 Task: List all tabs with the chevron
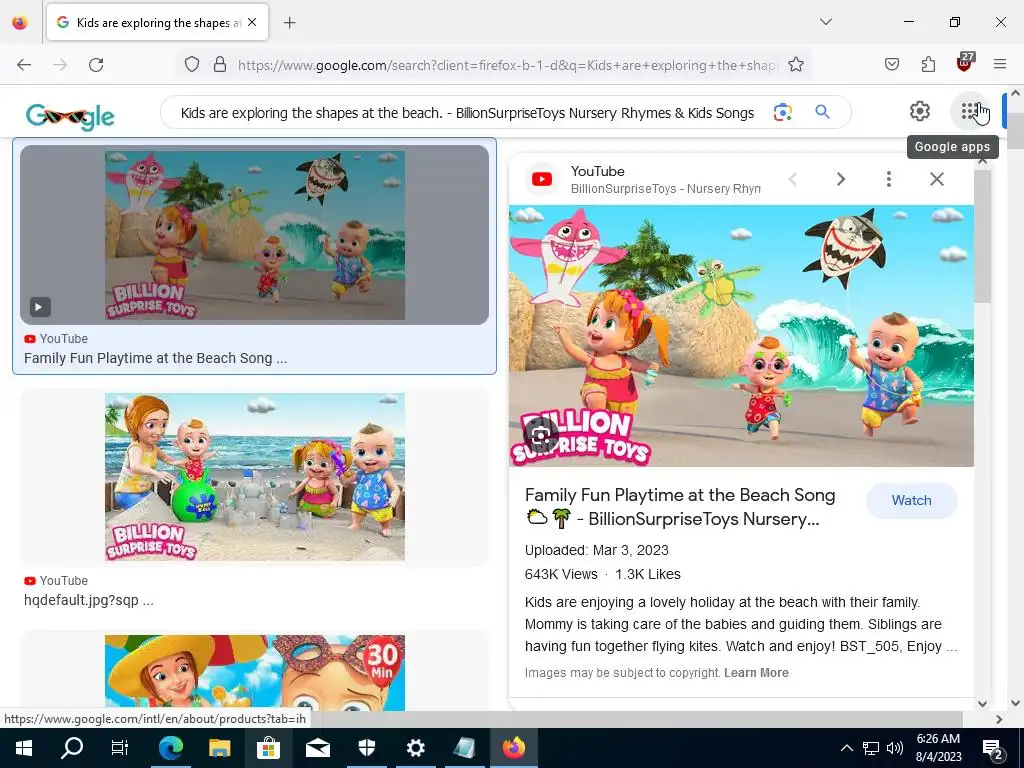point(825,22)
